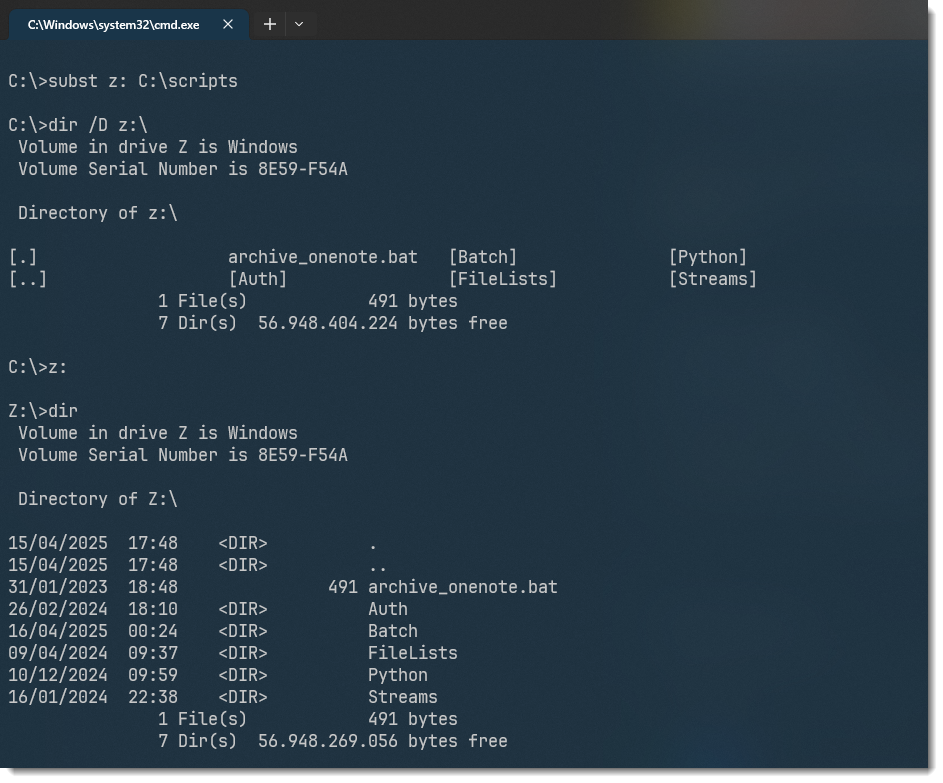
Task: Click the [FileLists] bracketed directory entry
Action: click(x=502, y=279)
